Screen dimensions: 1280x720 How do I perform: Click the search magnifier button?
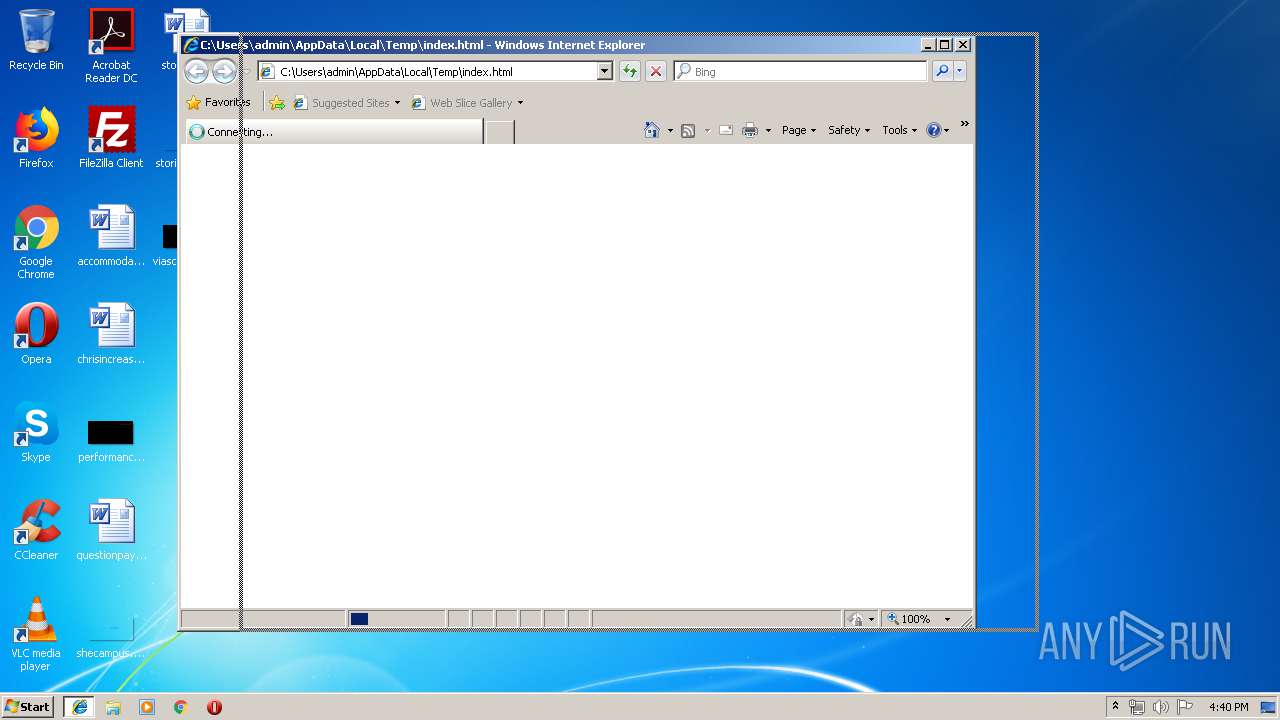coord(942,71)
